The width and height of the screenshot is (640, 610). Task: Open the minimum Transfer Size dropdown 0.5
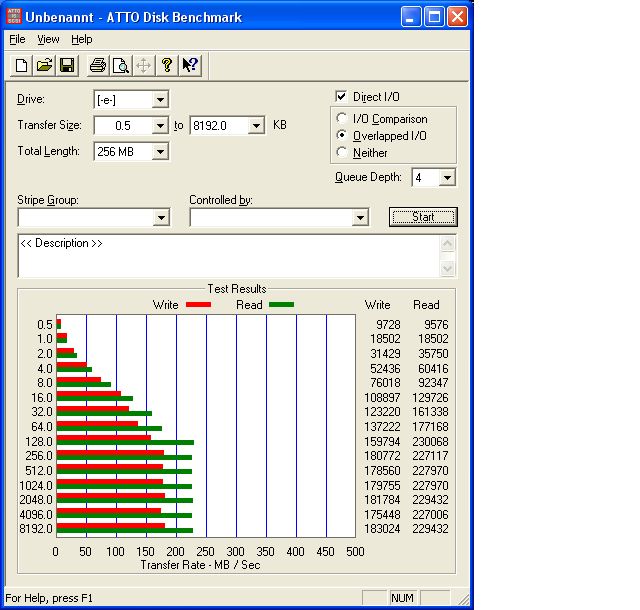(160, 125)
